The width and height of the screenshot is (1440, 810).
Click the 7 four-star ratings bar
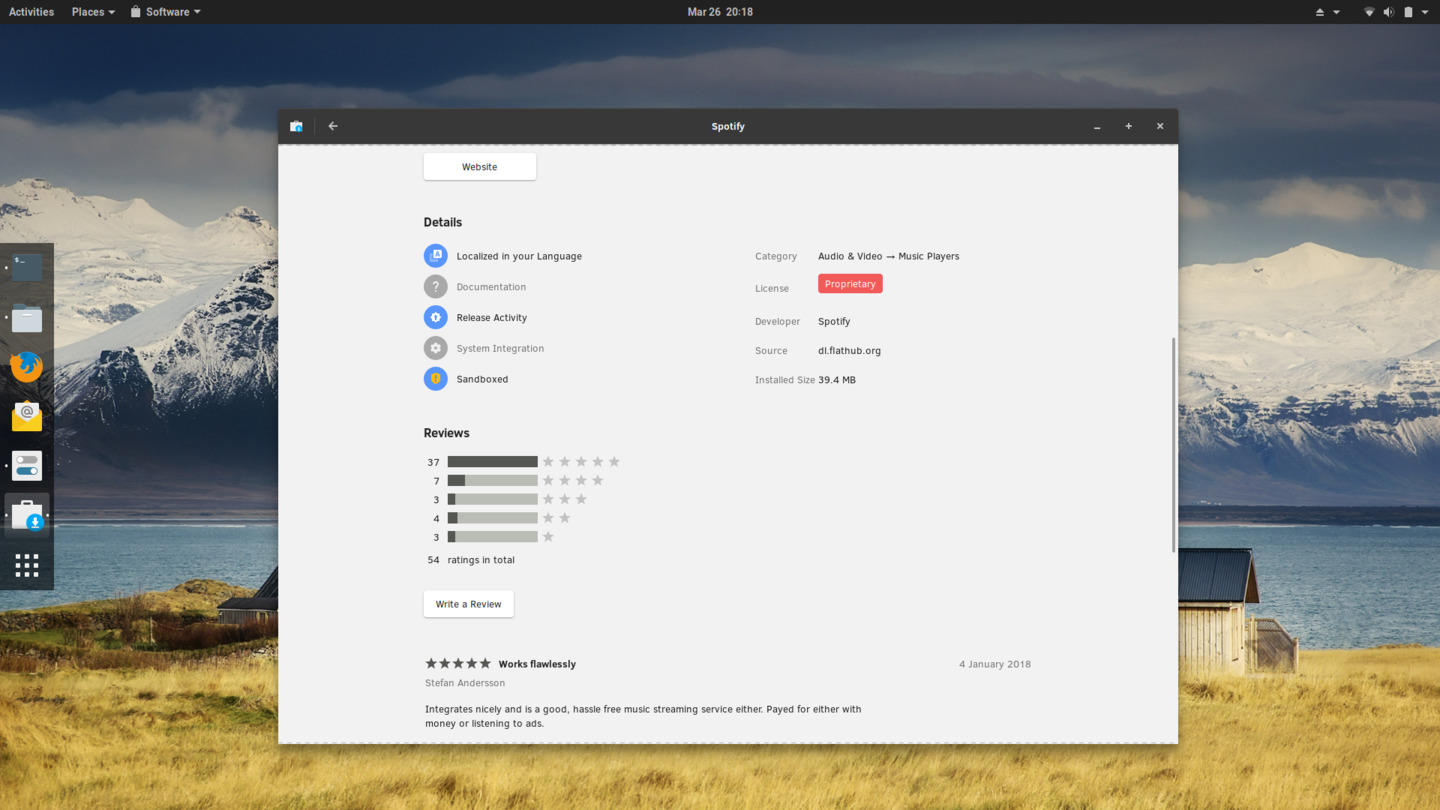492,481
